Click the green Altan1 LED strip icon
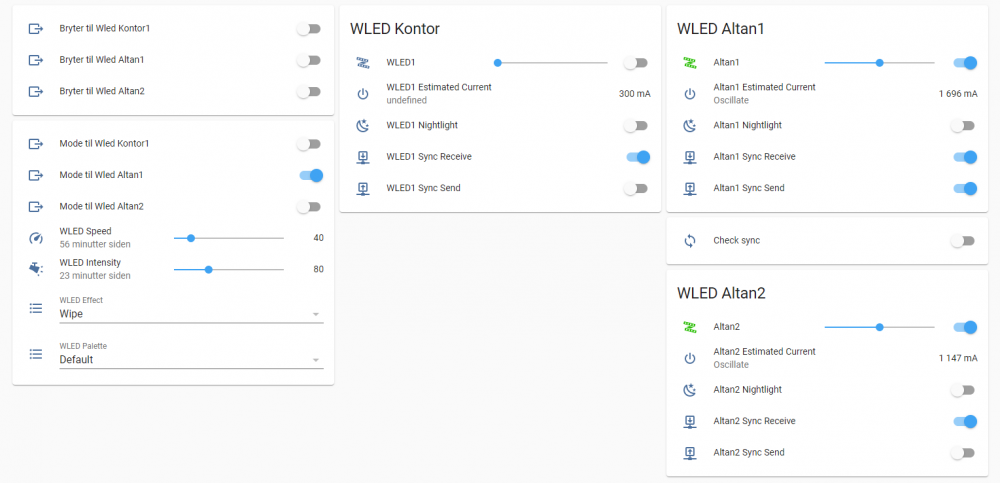The width and height of the screenshot is (1000, 483). [689, 63]
